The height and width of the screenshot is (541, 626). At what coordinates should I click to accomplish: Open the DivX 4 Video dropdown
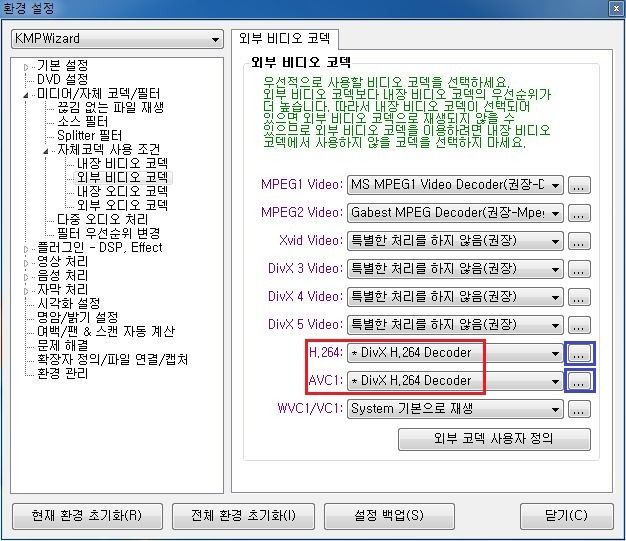(455, 297)
